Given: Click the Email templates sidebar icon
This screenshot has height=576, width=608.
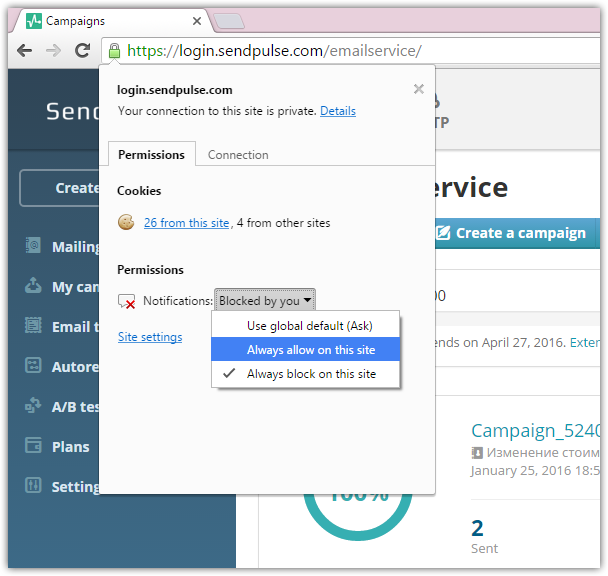Looking at the screenshot, I should tap(33, 325).
